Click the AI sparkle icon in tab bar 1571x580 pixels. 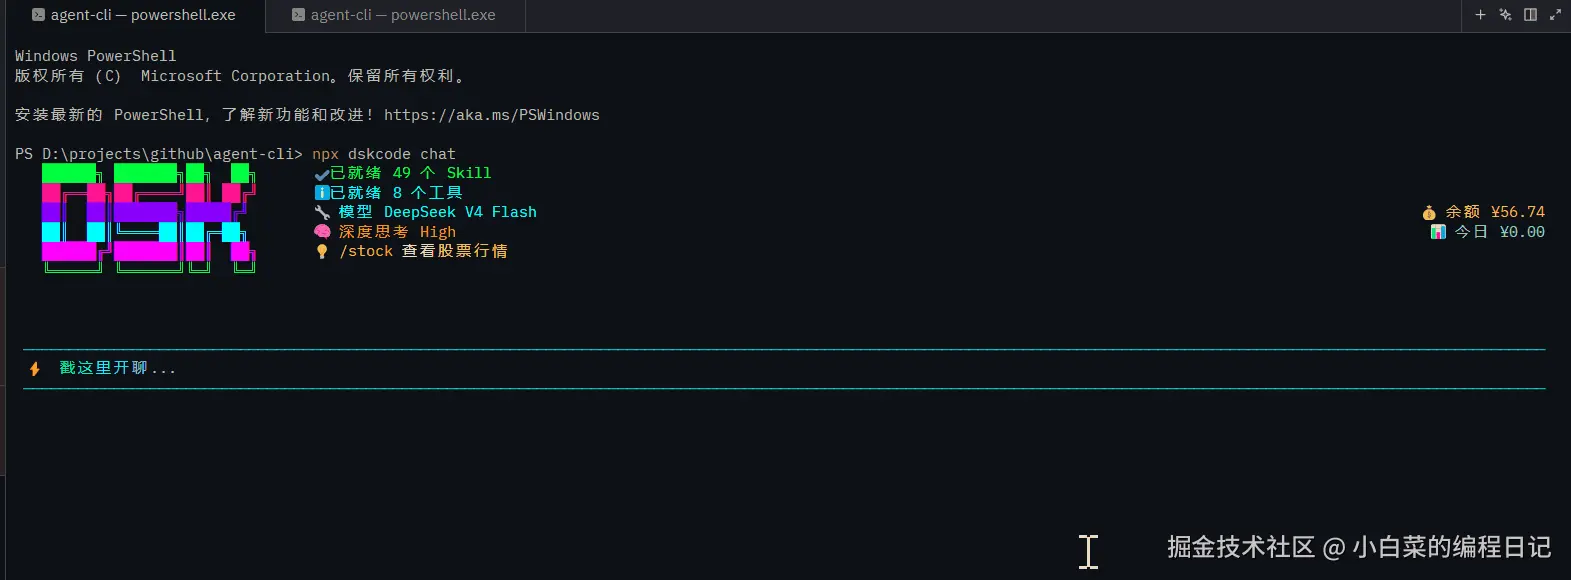pyautogui.click(x=1505, y=15)
